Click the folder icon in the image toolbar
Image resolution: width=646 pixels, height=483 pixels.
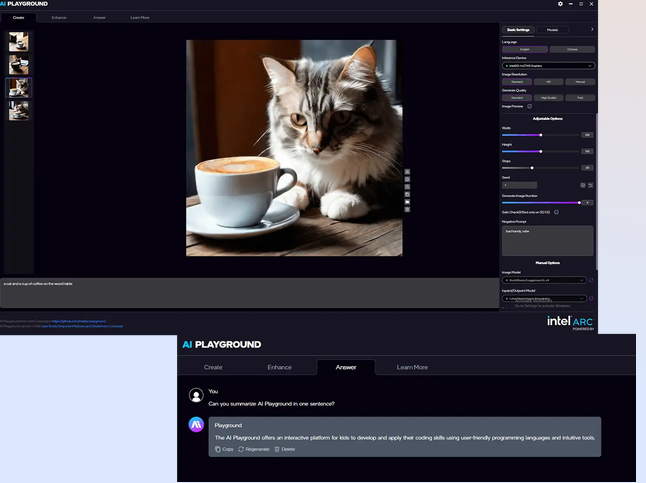coord(407,202)
